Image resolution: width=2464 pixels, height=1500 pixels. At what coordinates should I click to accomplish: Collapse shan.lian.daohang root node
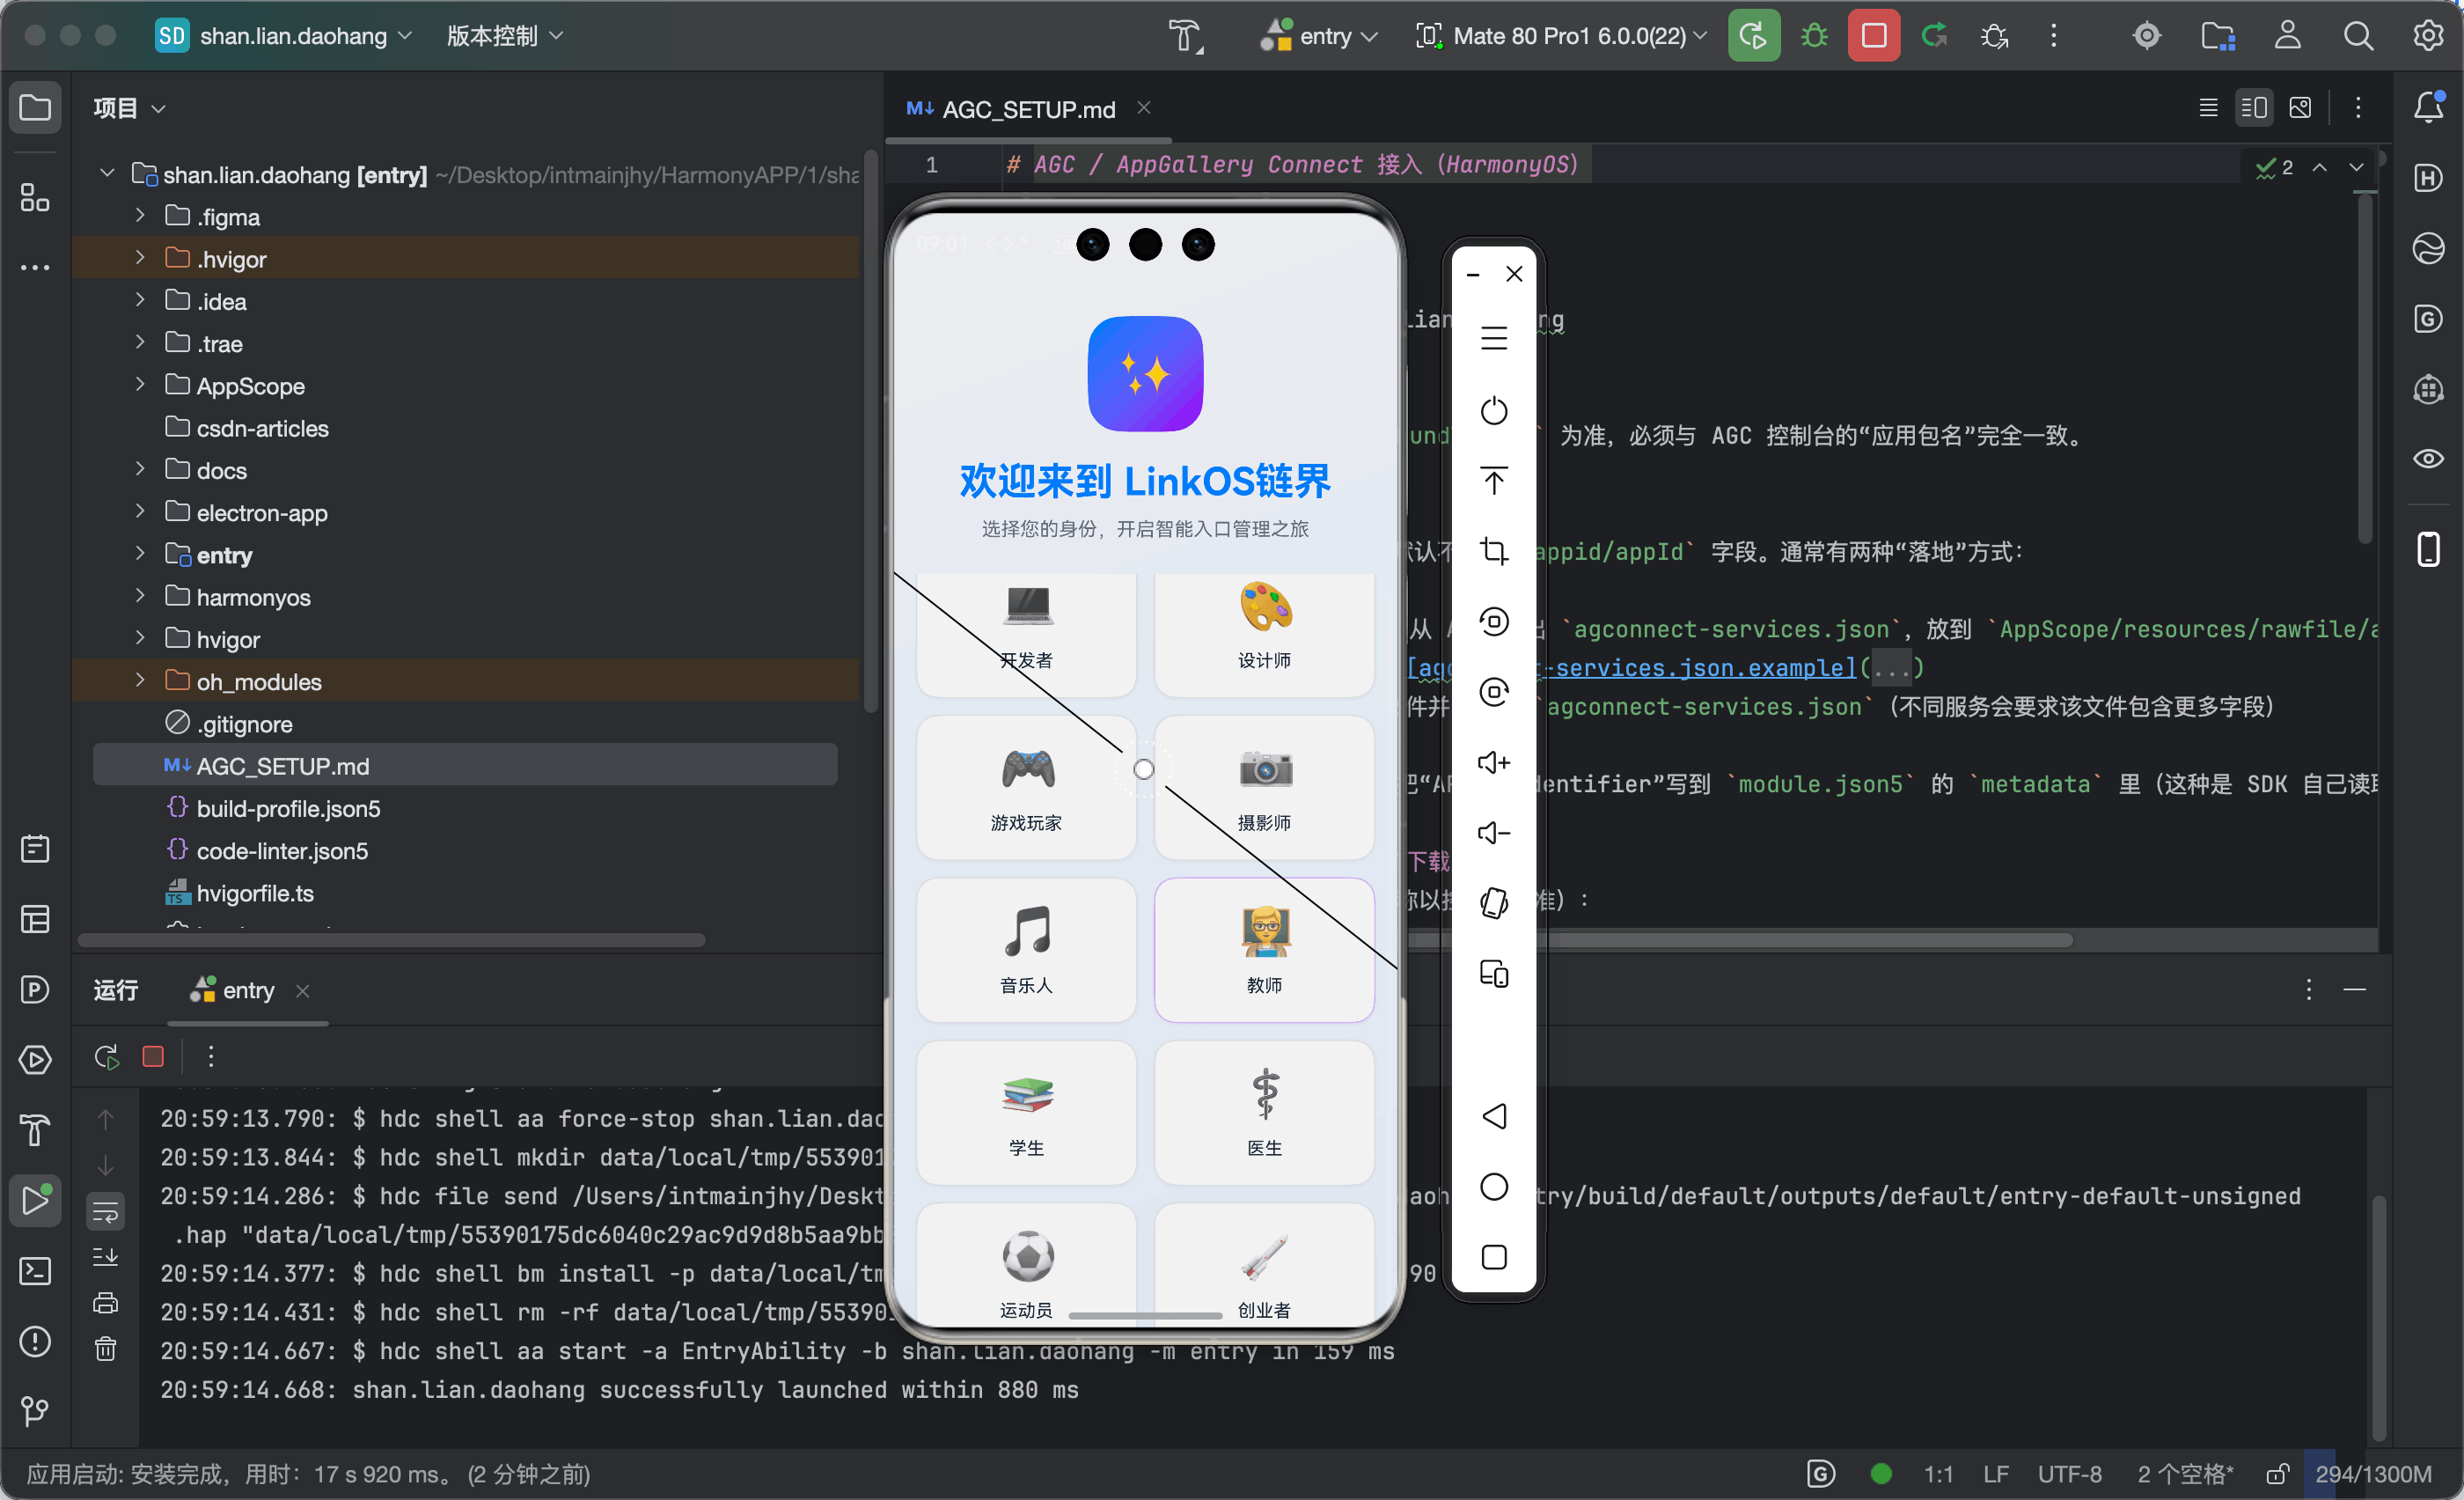point(107,173)
